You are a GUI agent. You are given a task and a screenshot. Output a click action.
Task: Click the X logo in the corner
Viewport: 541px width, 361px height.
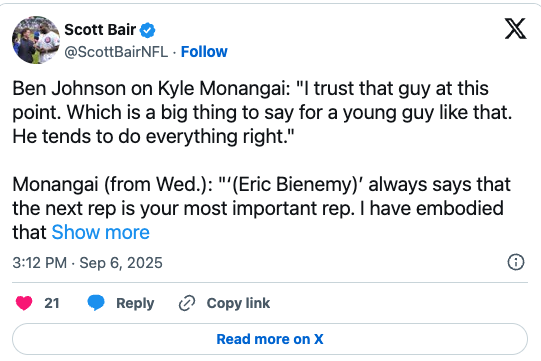click(515, 29)
